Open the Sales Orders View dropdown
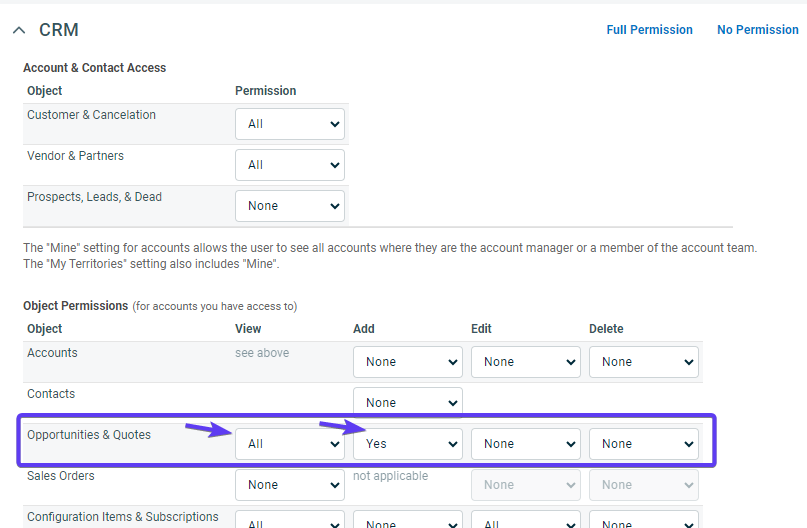The image size is (807, 528). [x=290, y=485]
